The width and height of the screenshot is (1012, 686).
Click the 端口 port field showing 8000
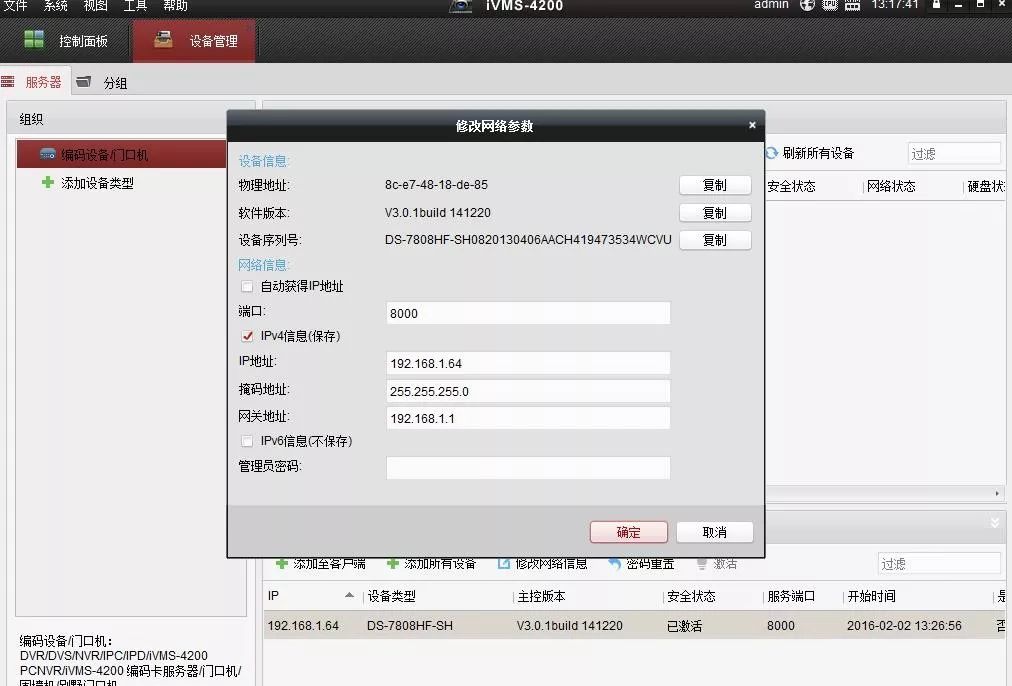point(528,313)
